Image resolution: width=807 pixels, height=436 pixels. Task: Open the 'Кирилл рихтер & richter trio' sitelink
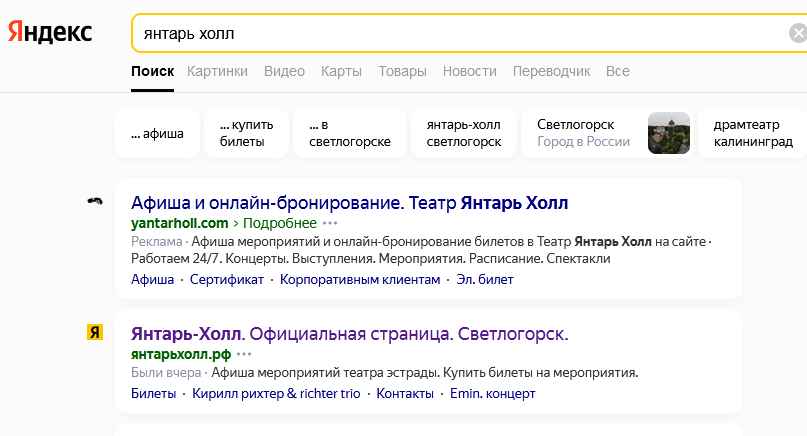pos(276,394)
